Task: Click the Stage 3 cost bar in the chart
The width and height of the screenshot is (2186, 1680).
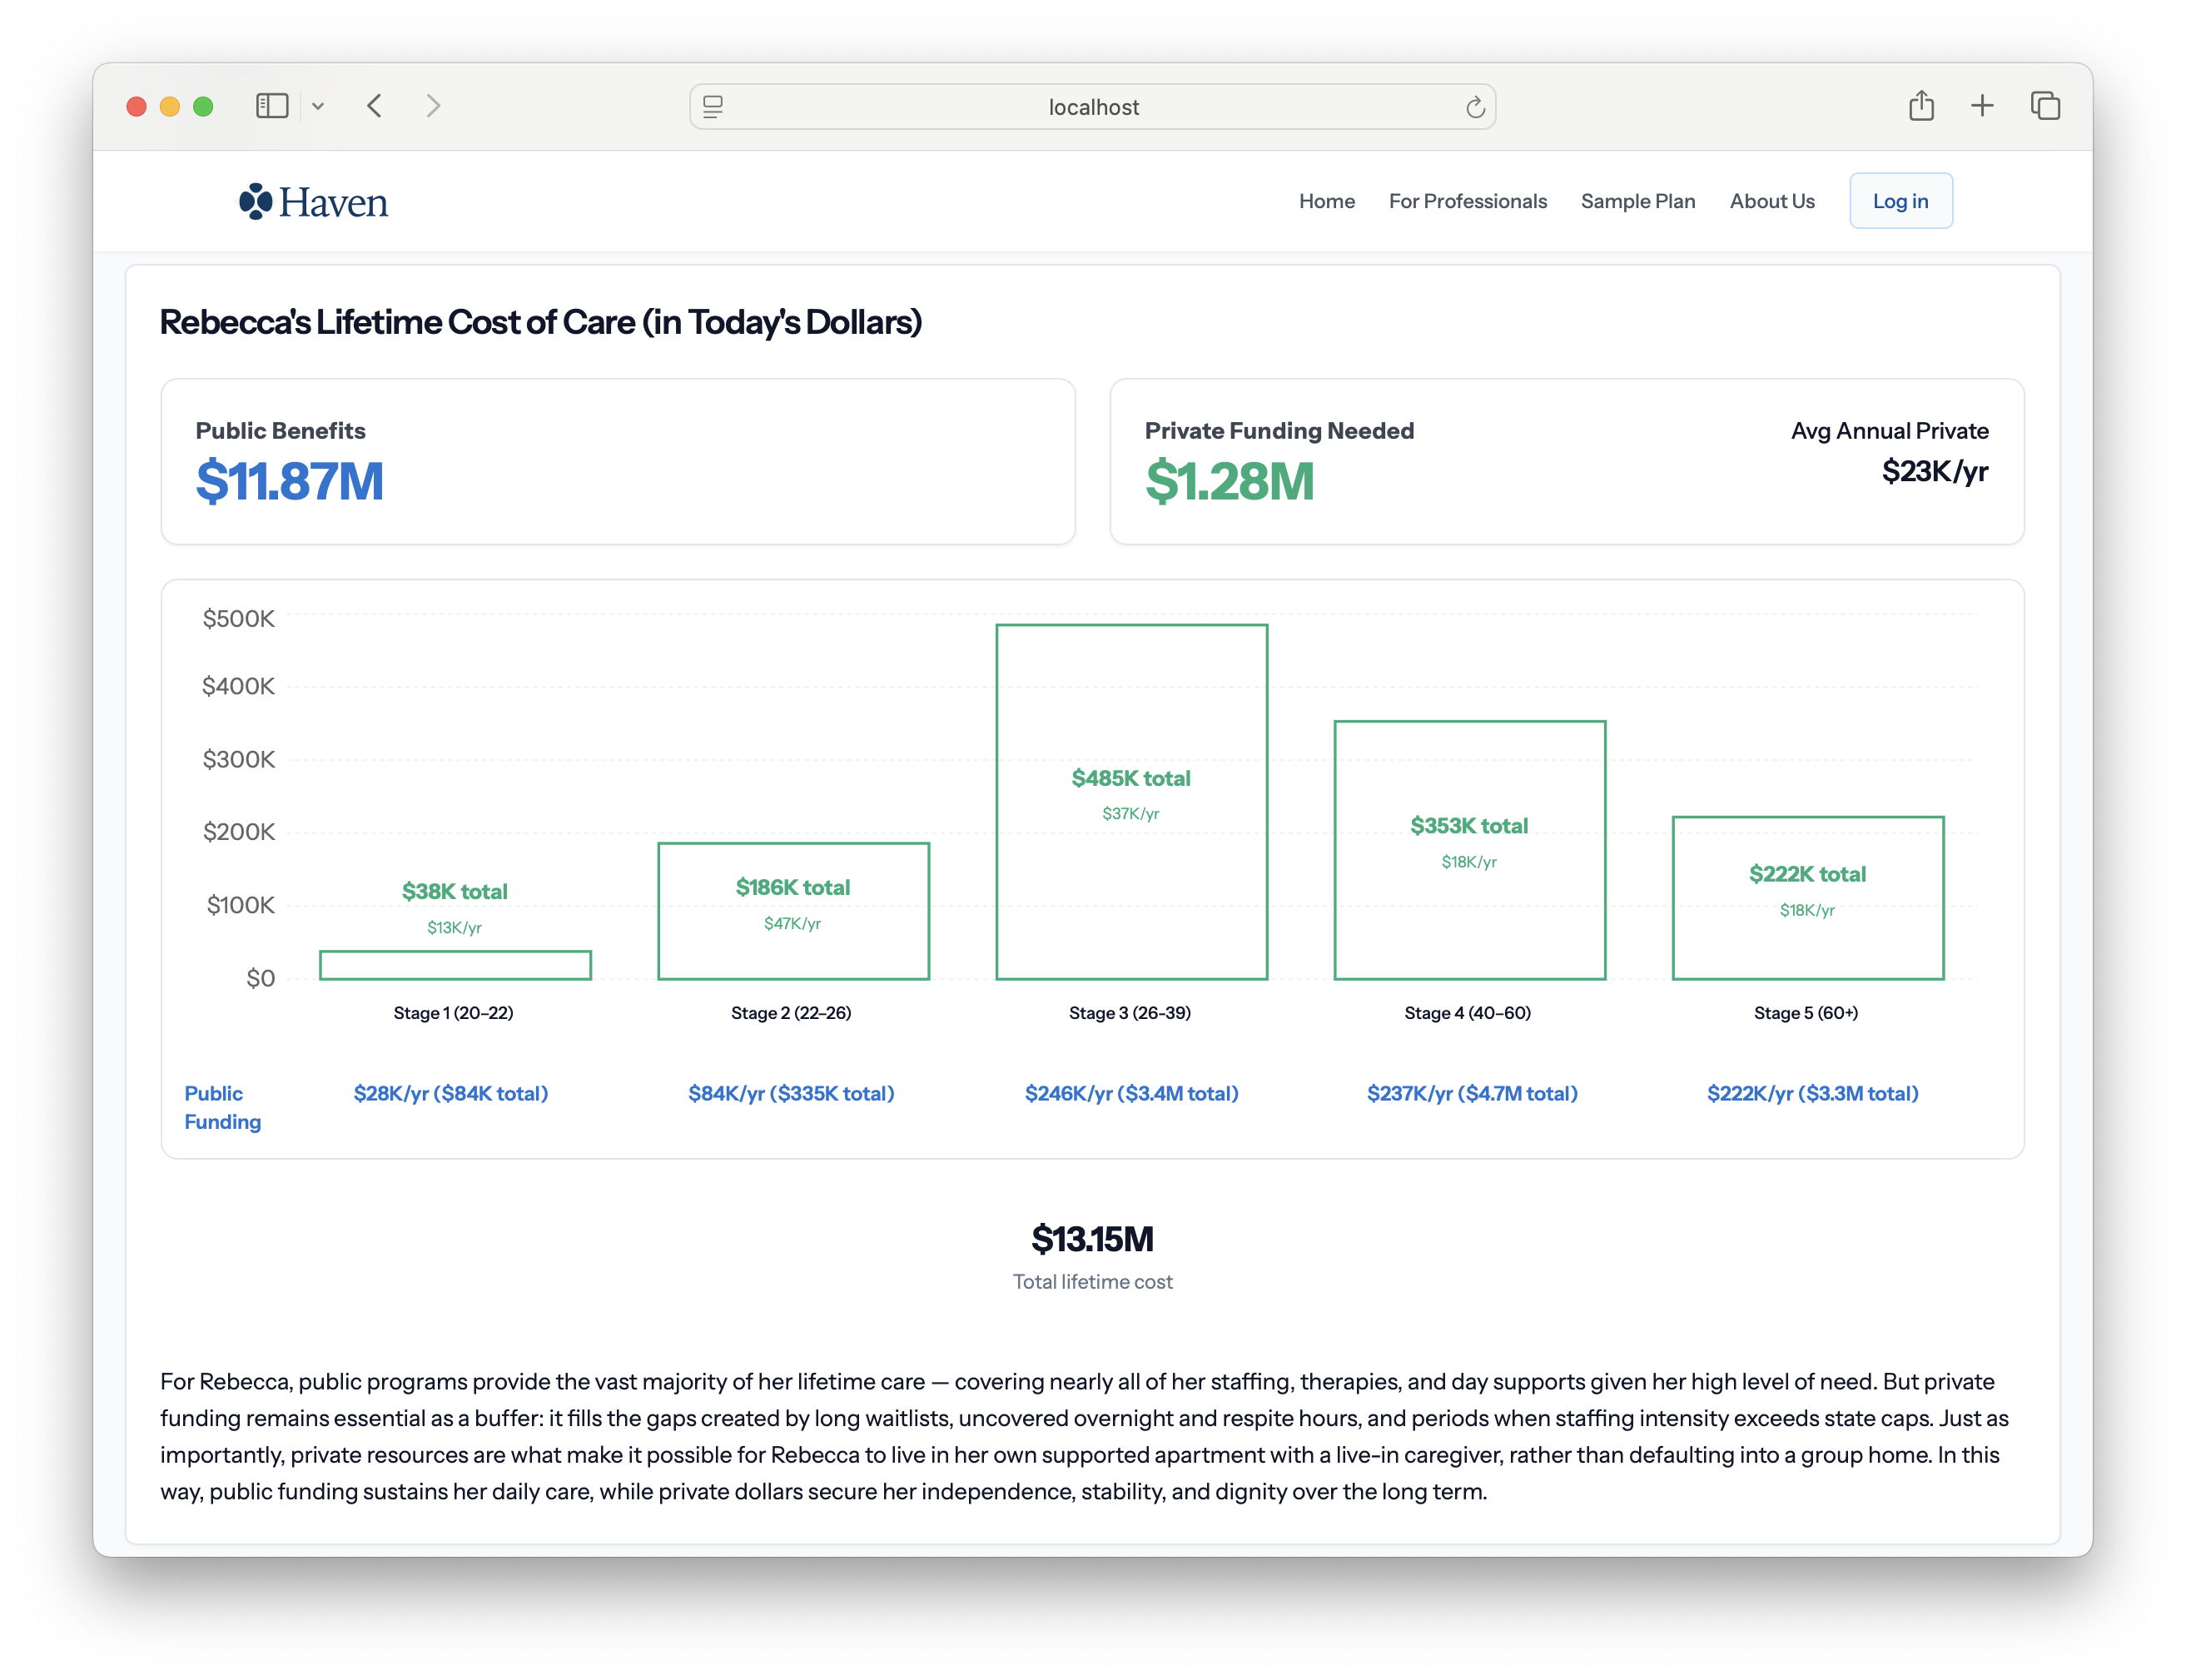Action: (1131, 800)
